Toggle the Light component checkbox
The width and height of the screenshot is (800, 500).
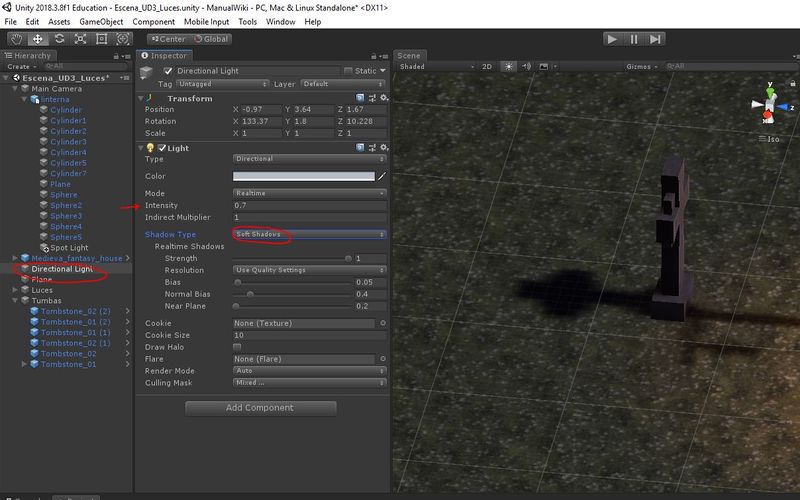(162, 148)
